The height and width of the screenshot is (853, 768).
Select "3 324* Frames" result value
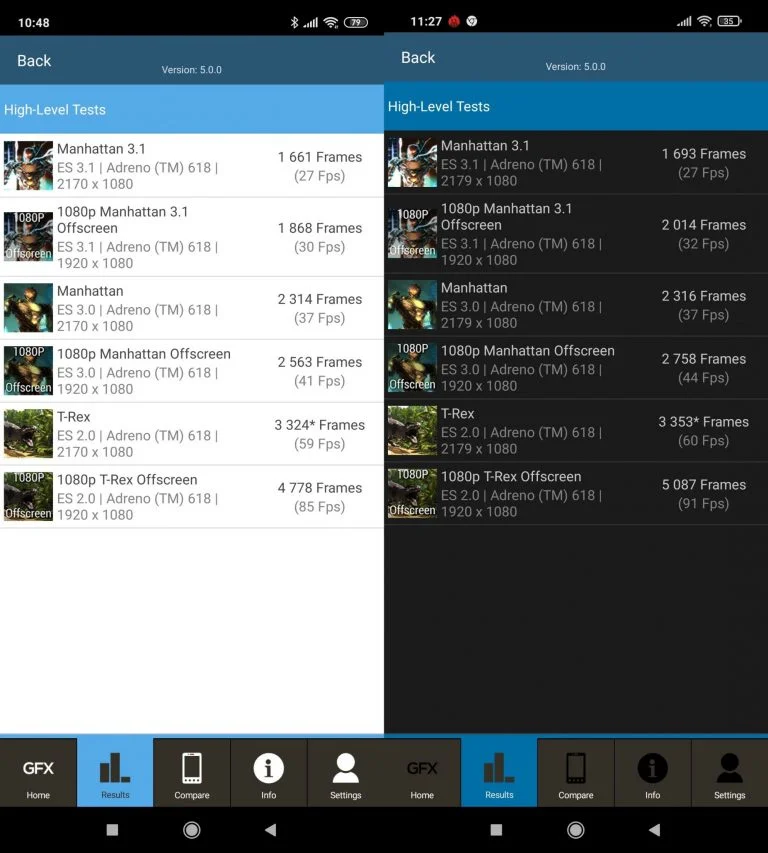click(x=320, y=425)
